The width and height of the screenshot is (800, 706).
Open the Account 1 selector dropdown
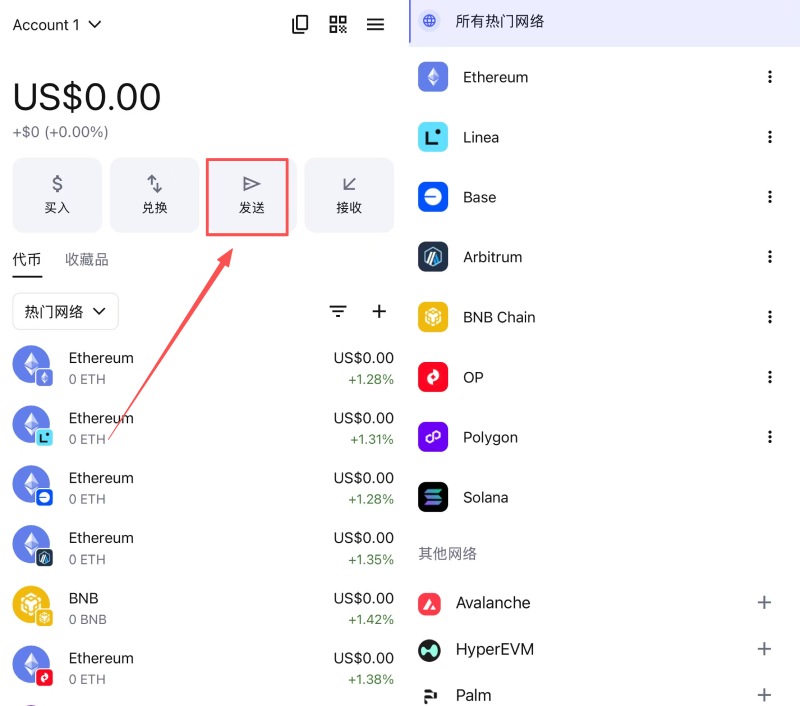pyautogui.click(x=57, y=24)
